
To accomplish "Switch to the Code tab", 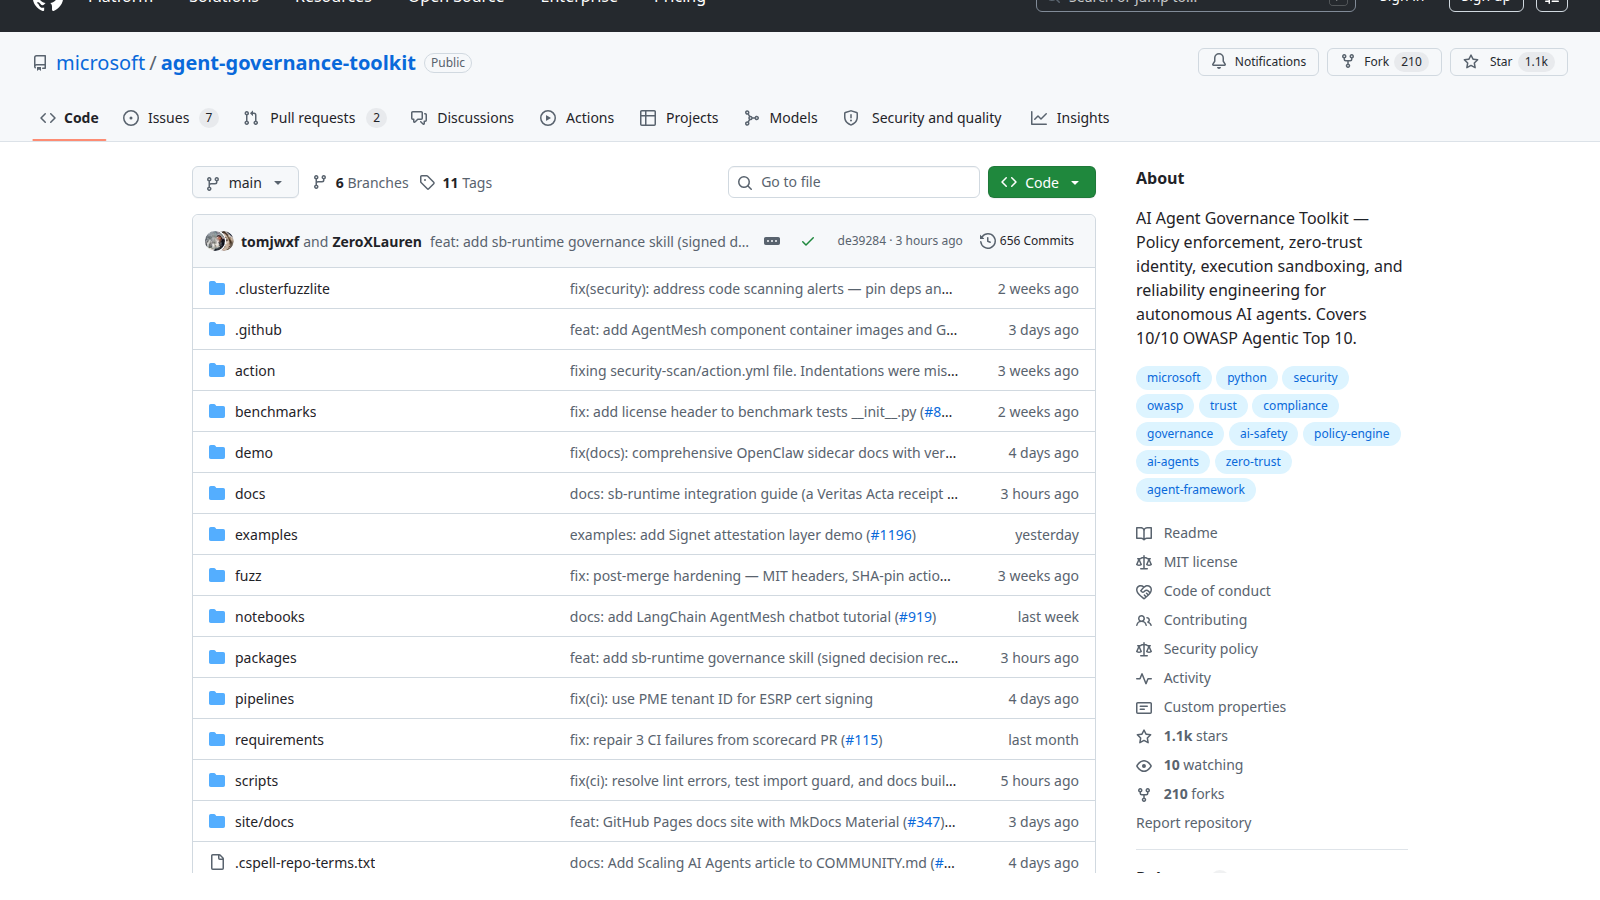I will coord(69,118).
